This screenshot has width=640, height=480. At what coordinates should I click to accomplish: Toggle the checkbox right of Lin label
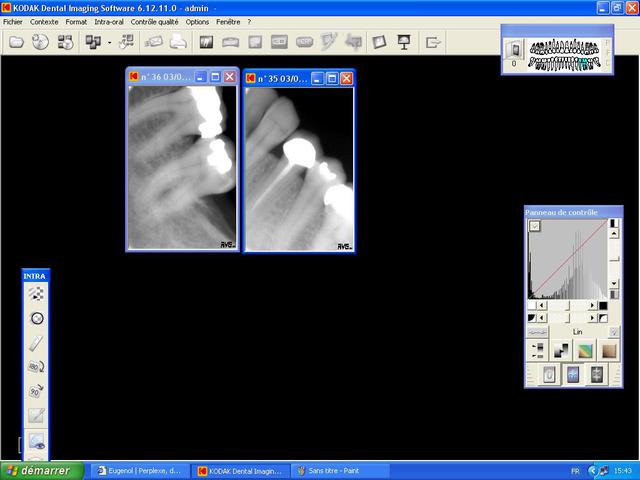click(614, 331)
